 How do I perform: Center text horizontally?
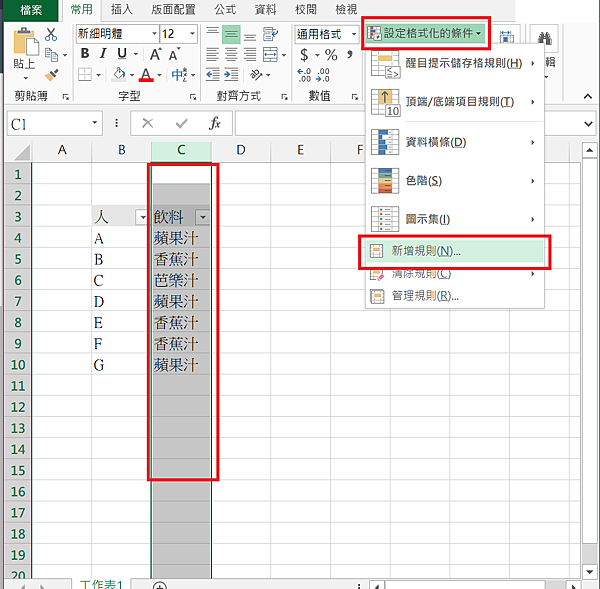(231, 55)
